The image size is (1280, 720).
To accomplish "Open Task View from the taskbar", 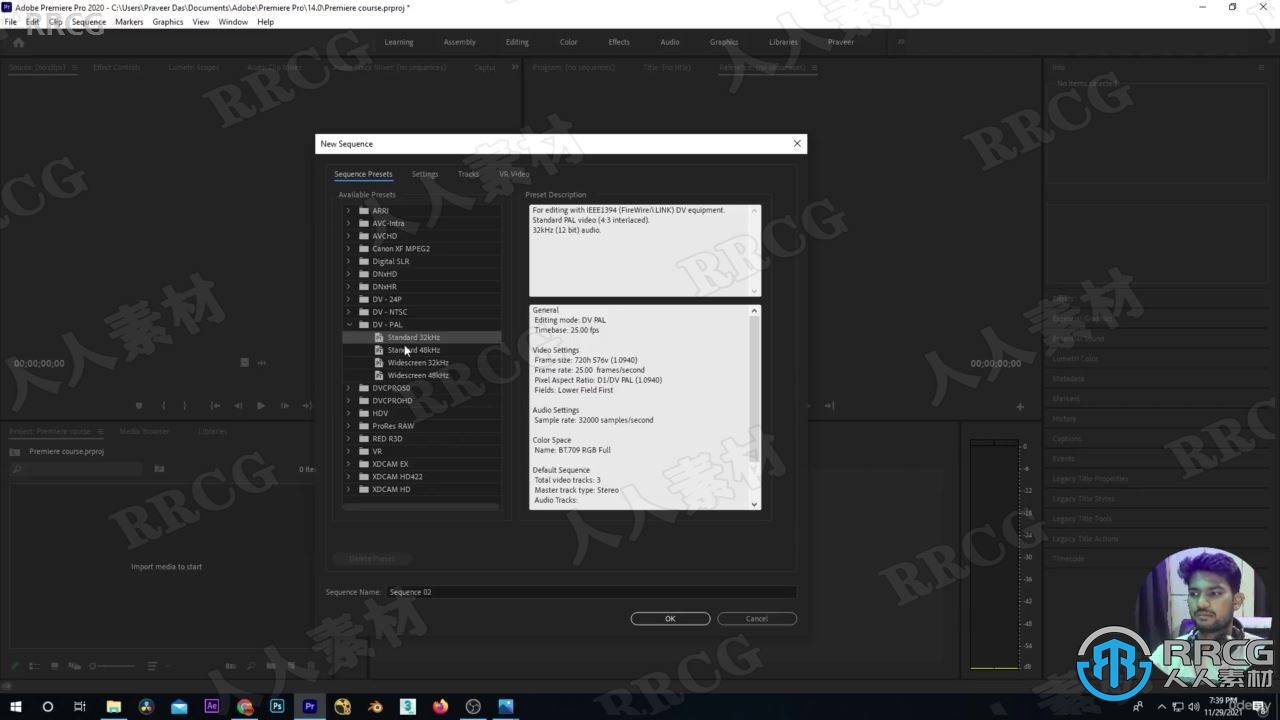I will pos(80,706).
